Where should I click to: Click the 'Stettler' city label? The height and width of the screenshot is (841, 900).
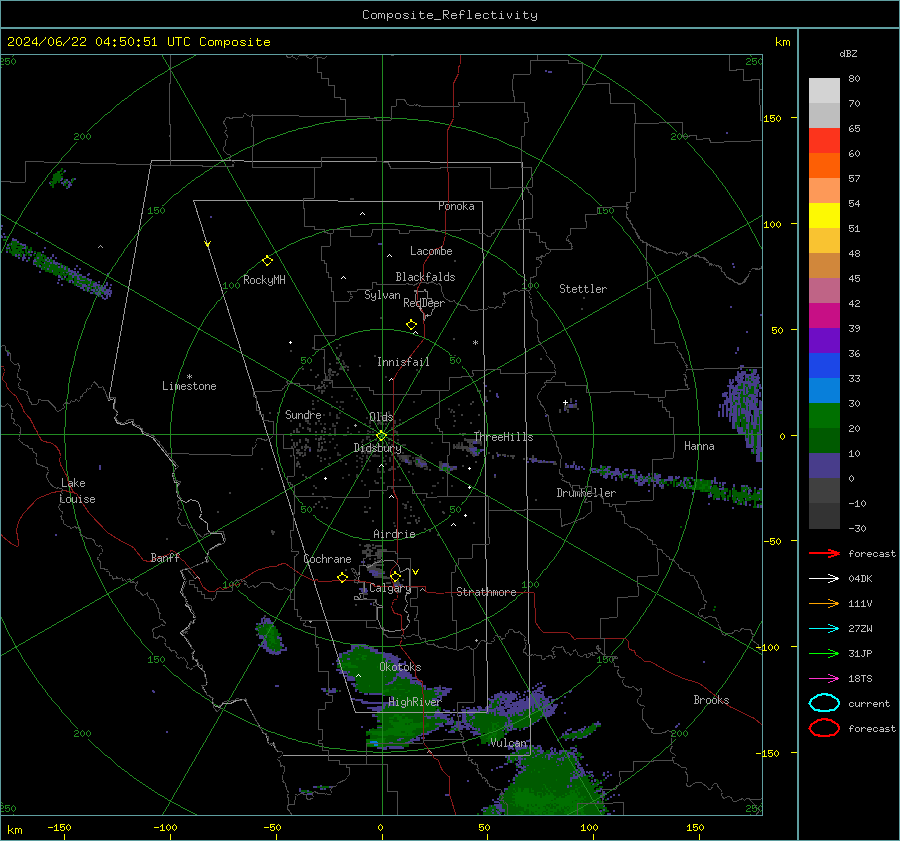[x=583, y=289]
